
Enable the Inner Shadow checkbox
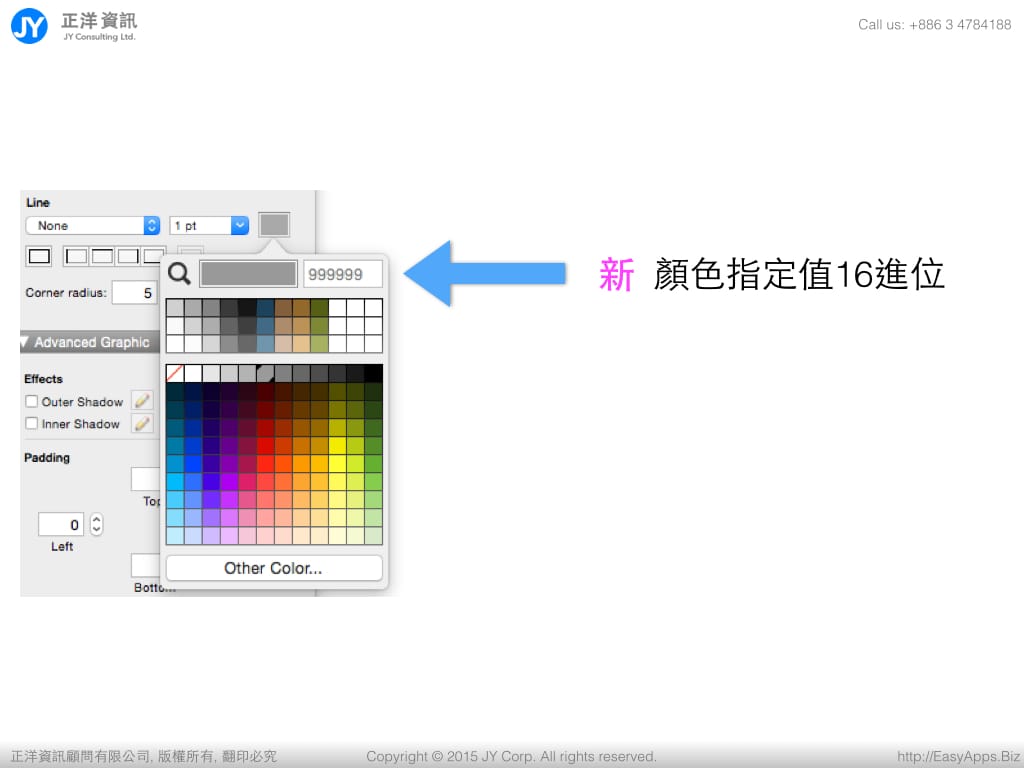click(x=32, y=424)
